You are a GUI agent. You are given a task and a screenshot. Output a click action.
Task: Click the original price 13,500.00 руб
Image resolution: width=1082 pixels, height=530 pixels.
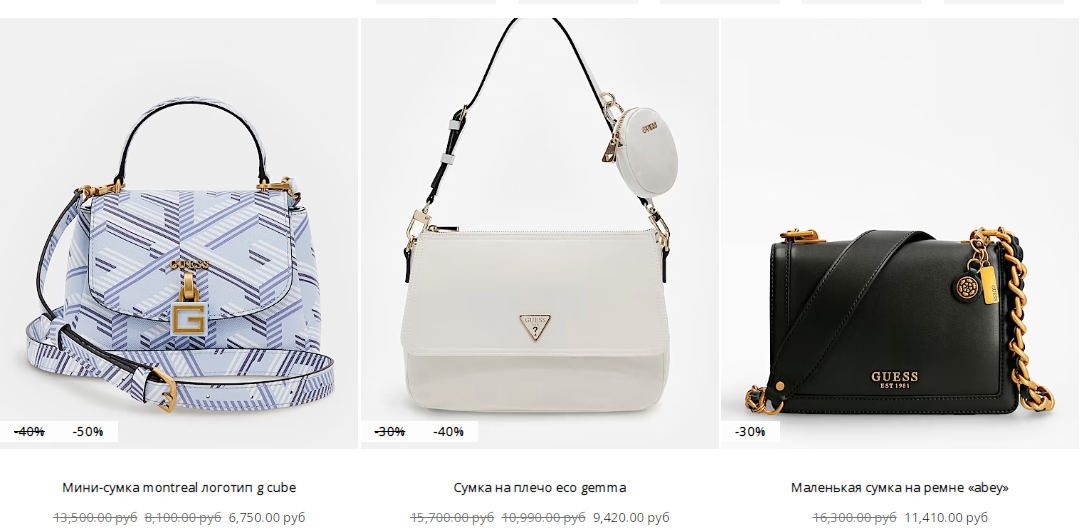[x=95, y=517]
